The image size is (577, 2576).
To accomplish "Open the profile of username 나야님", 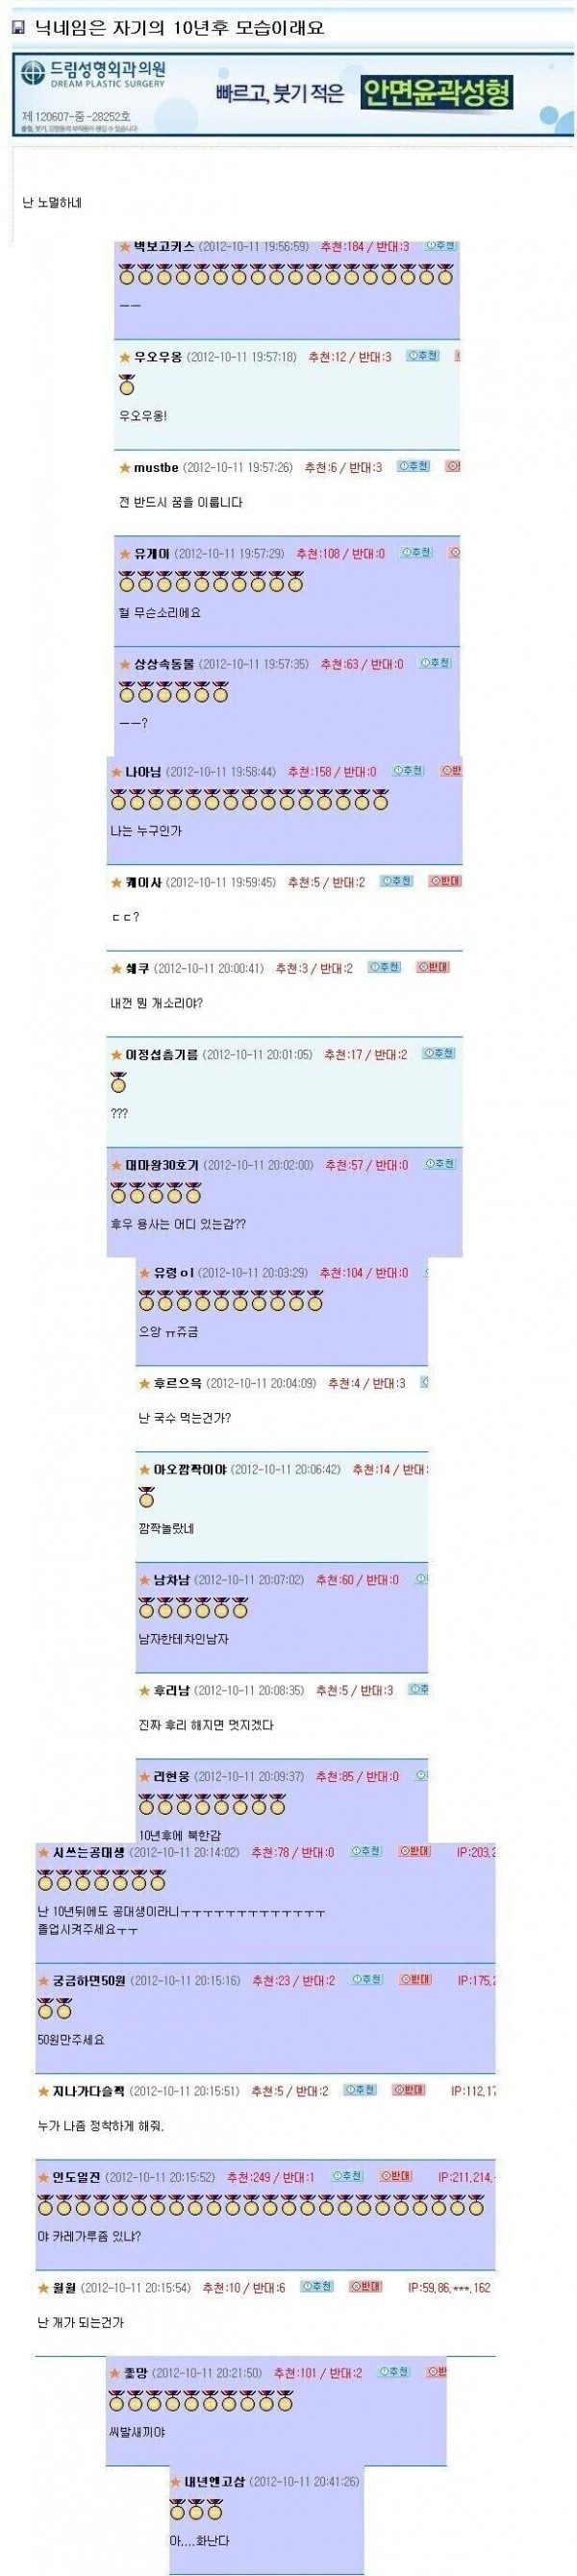I will pos(143,772).
